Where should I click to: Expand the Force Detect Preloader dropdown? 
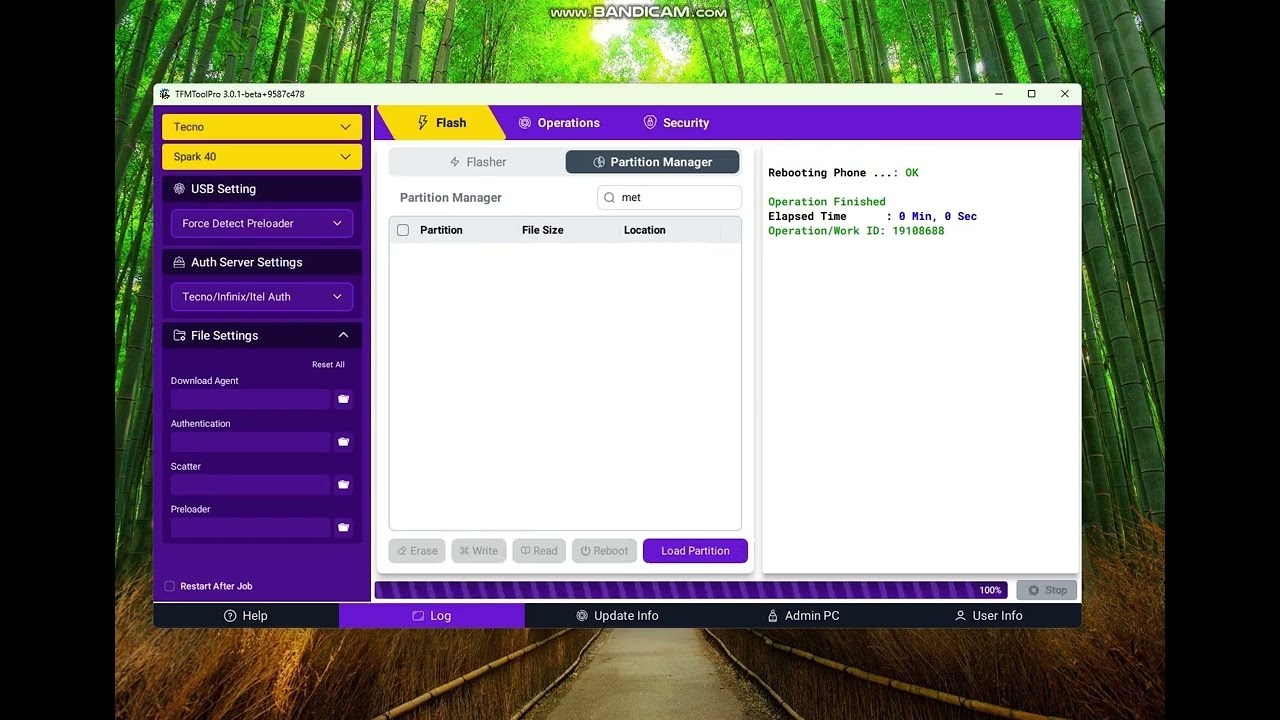pyautogui.click(x=262, y=224)
